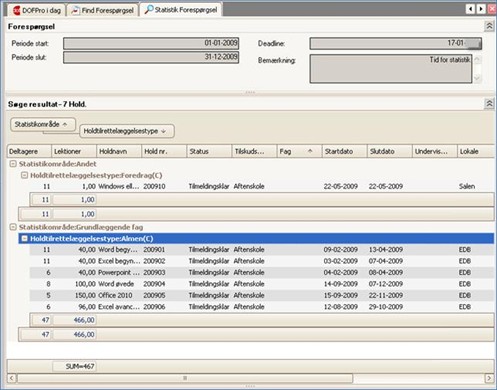497x390 pixels.
Task: Select the Statistik Forespørgsel tab
Action: pyautogui.click(x=181, y=10)
